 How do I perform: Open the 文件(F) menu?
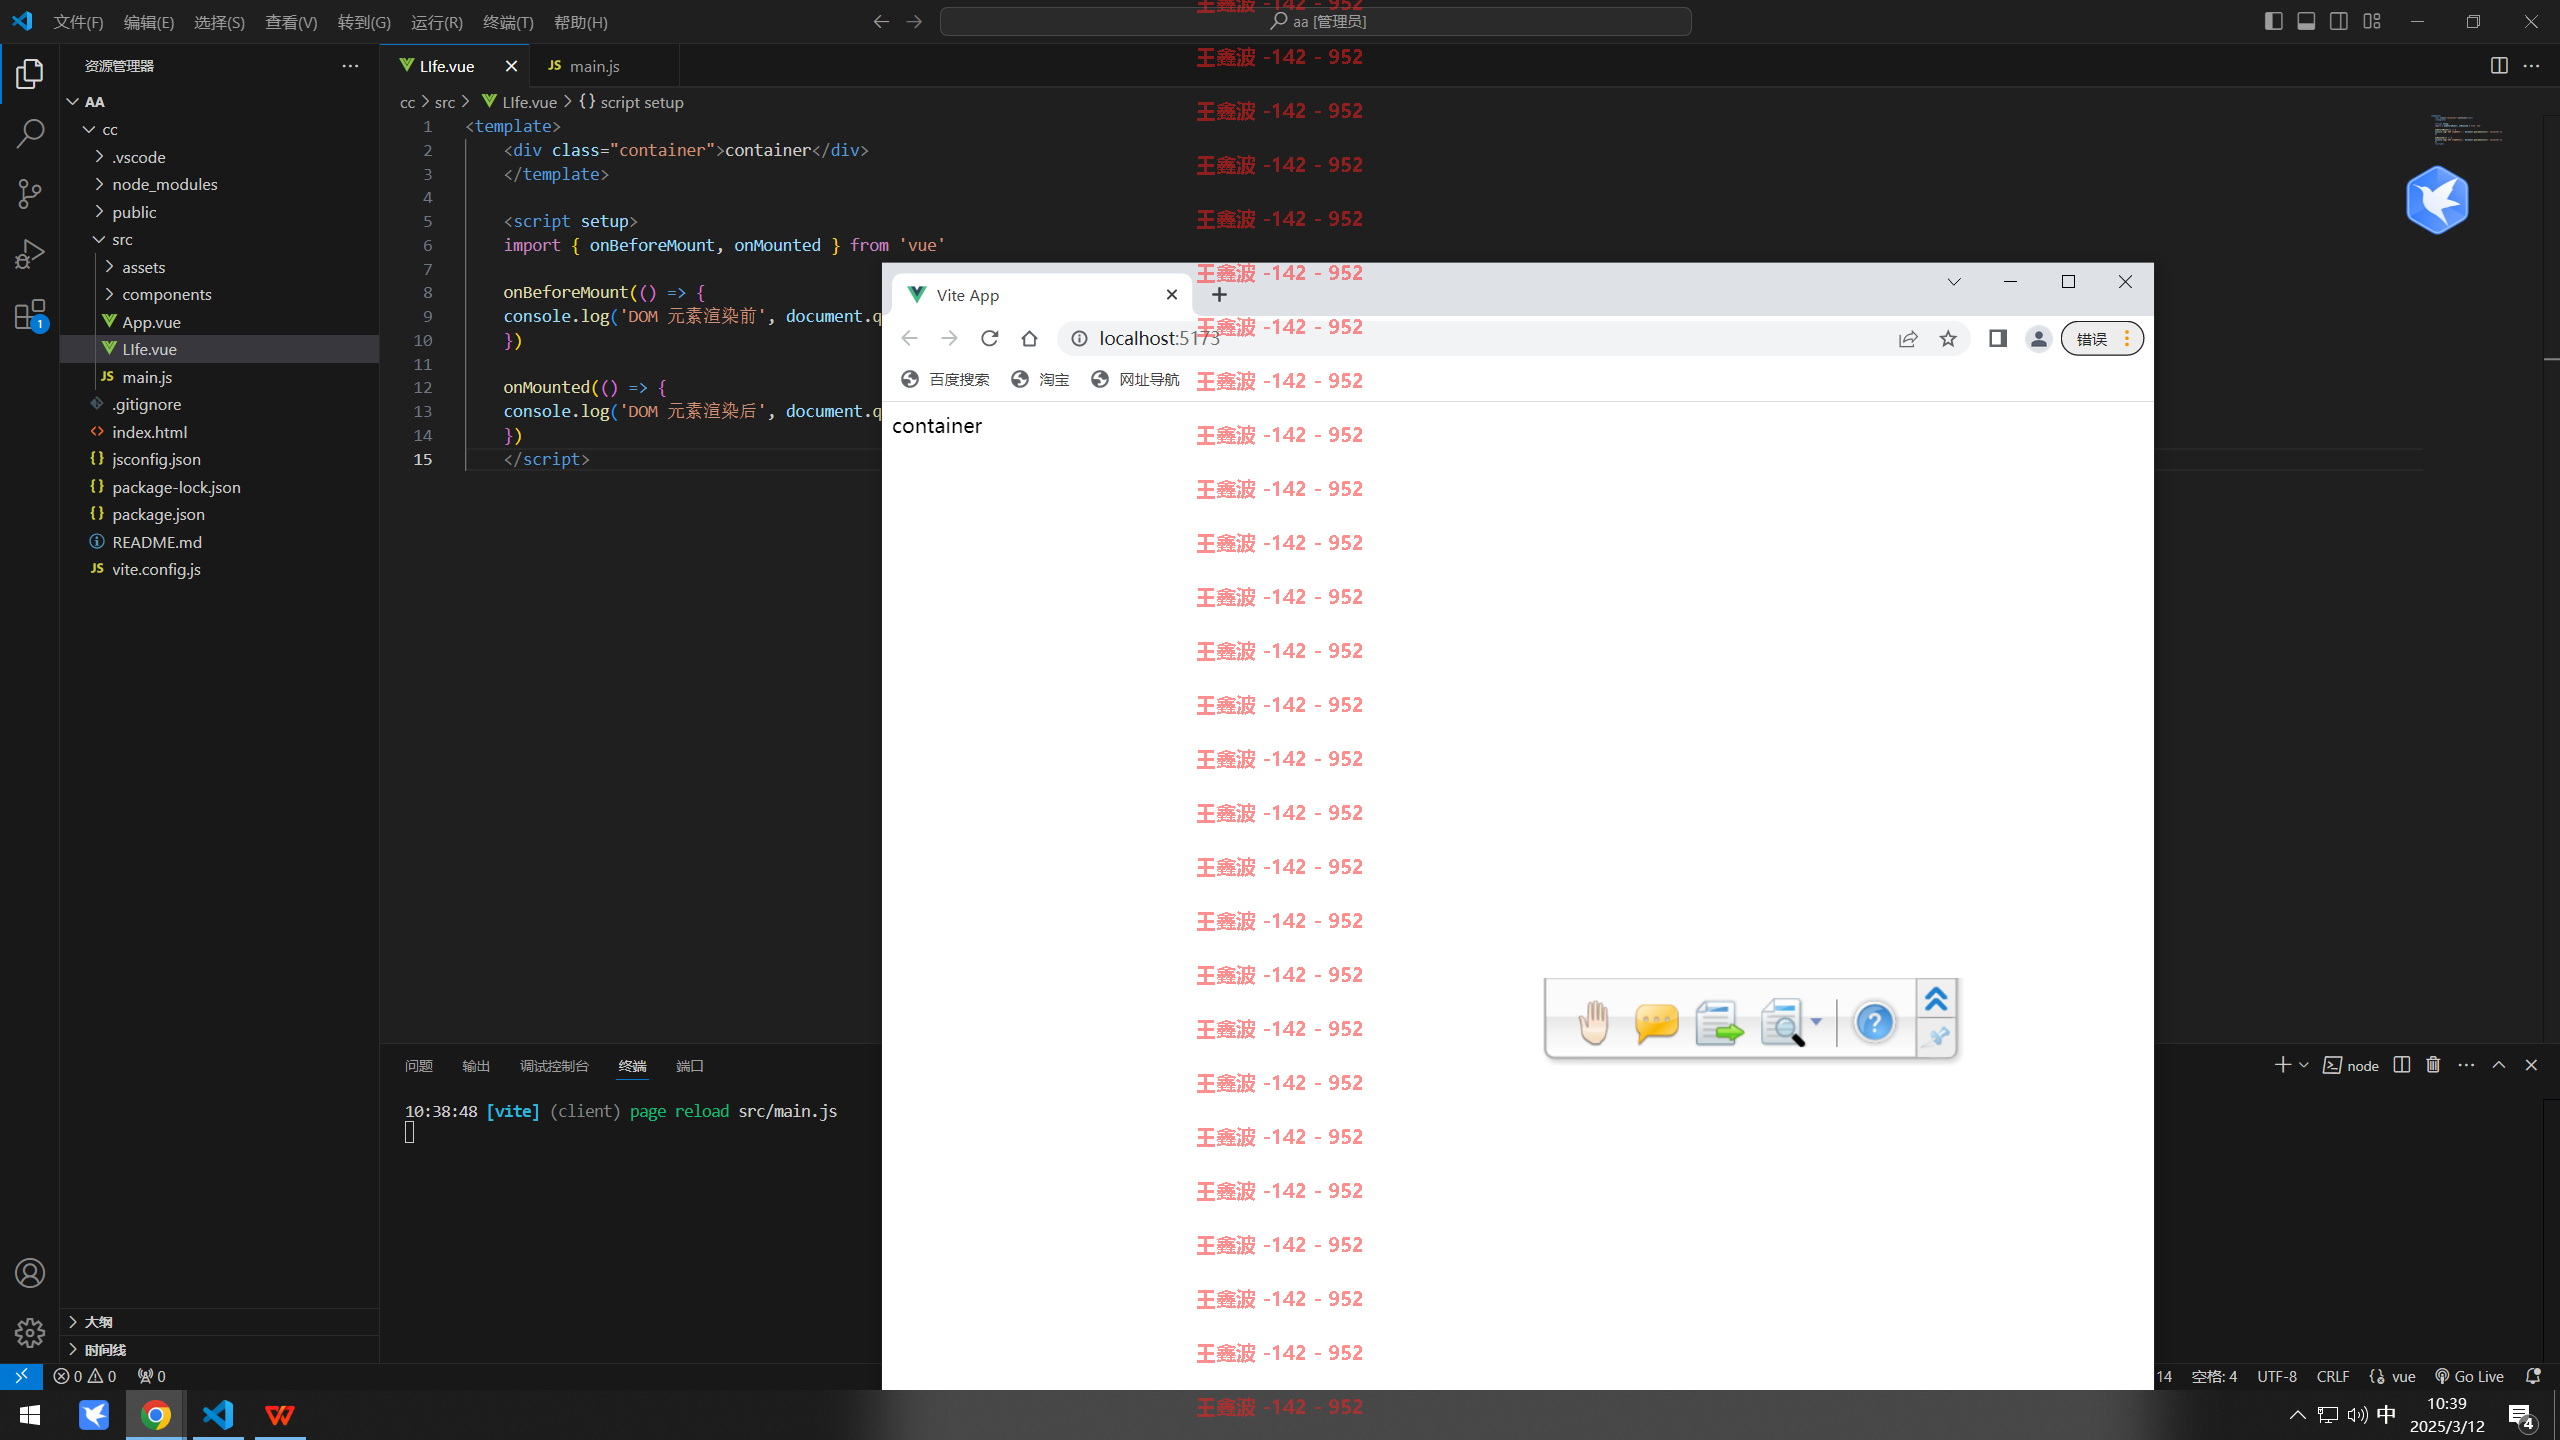(78, 22)
